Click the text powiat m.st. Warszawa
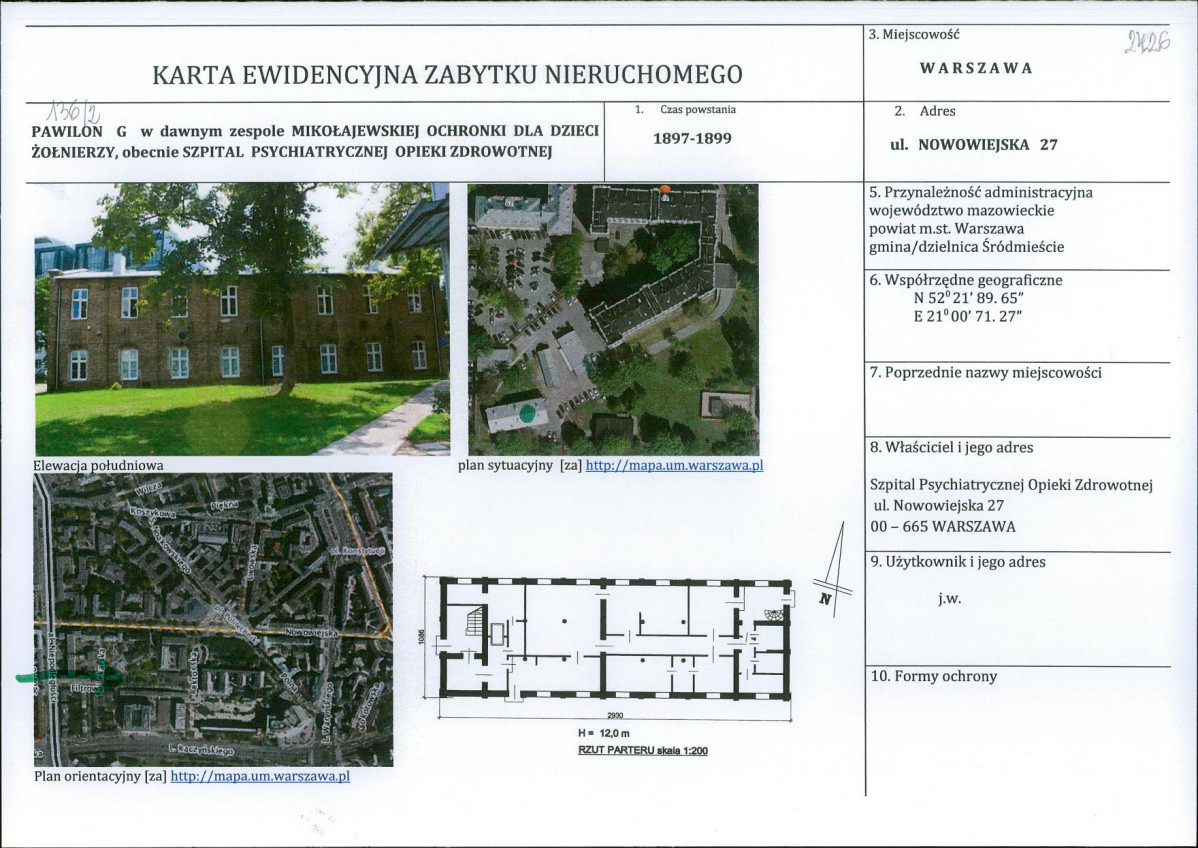 click(947, 228)
